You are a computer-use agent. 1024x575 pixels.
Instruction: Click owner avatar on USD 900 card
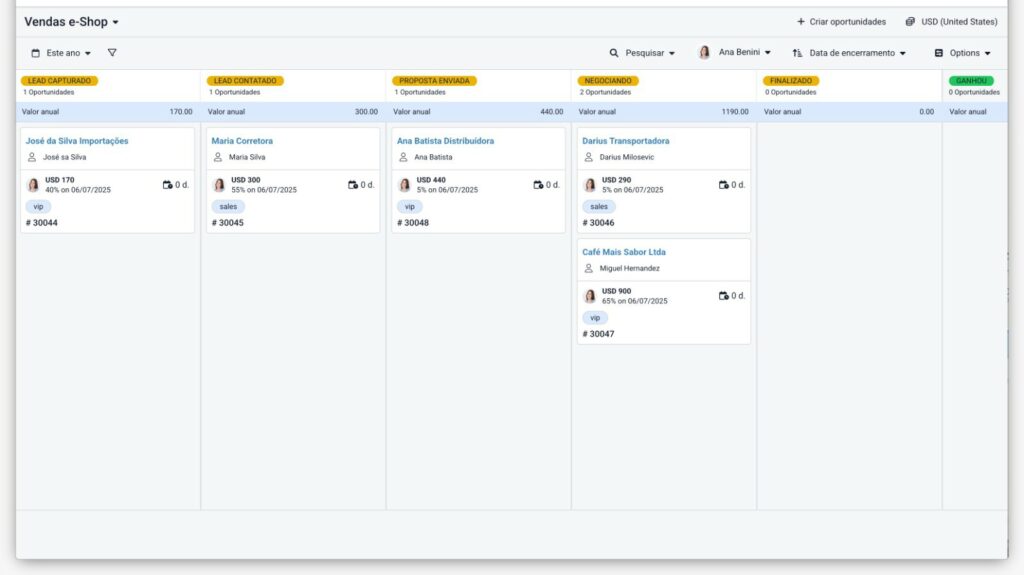coord(590,296)
